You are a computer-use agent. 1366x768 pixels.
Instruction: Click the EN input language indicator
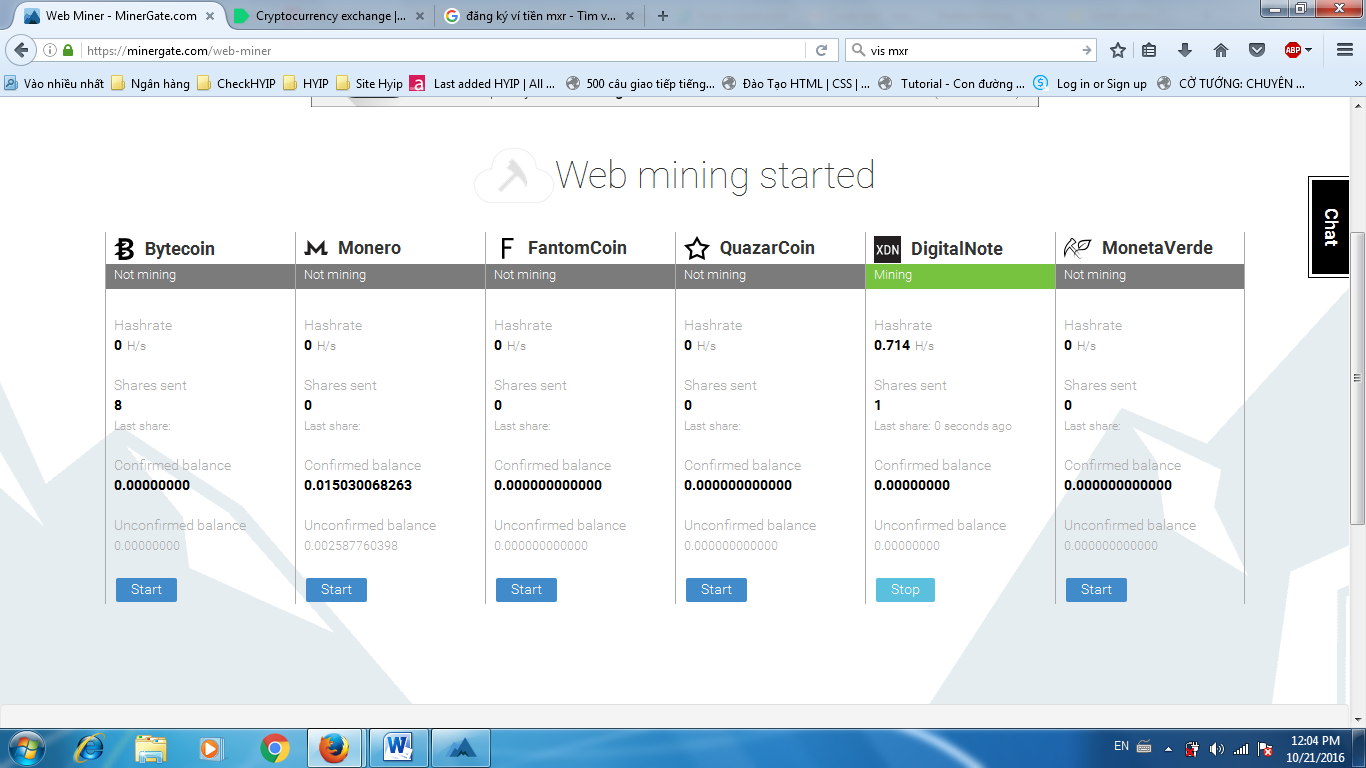1121,746
